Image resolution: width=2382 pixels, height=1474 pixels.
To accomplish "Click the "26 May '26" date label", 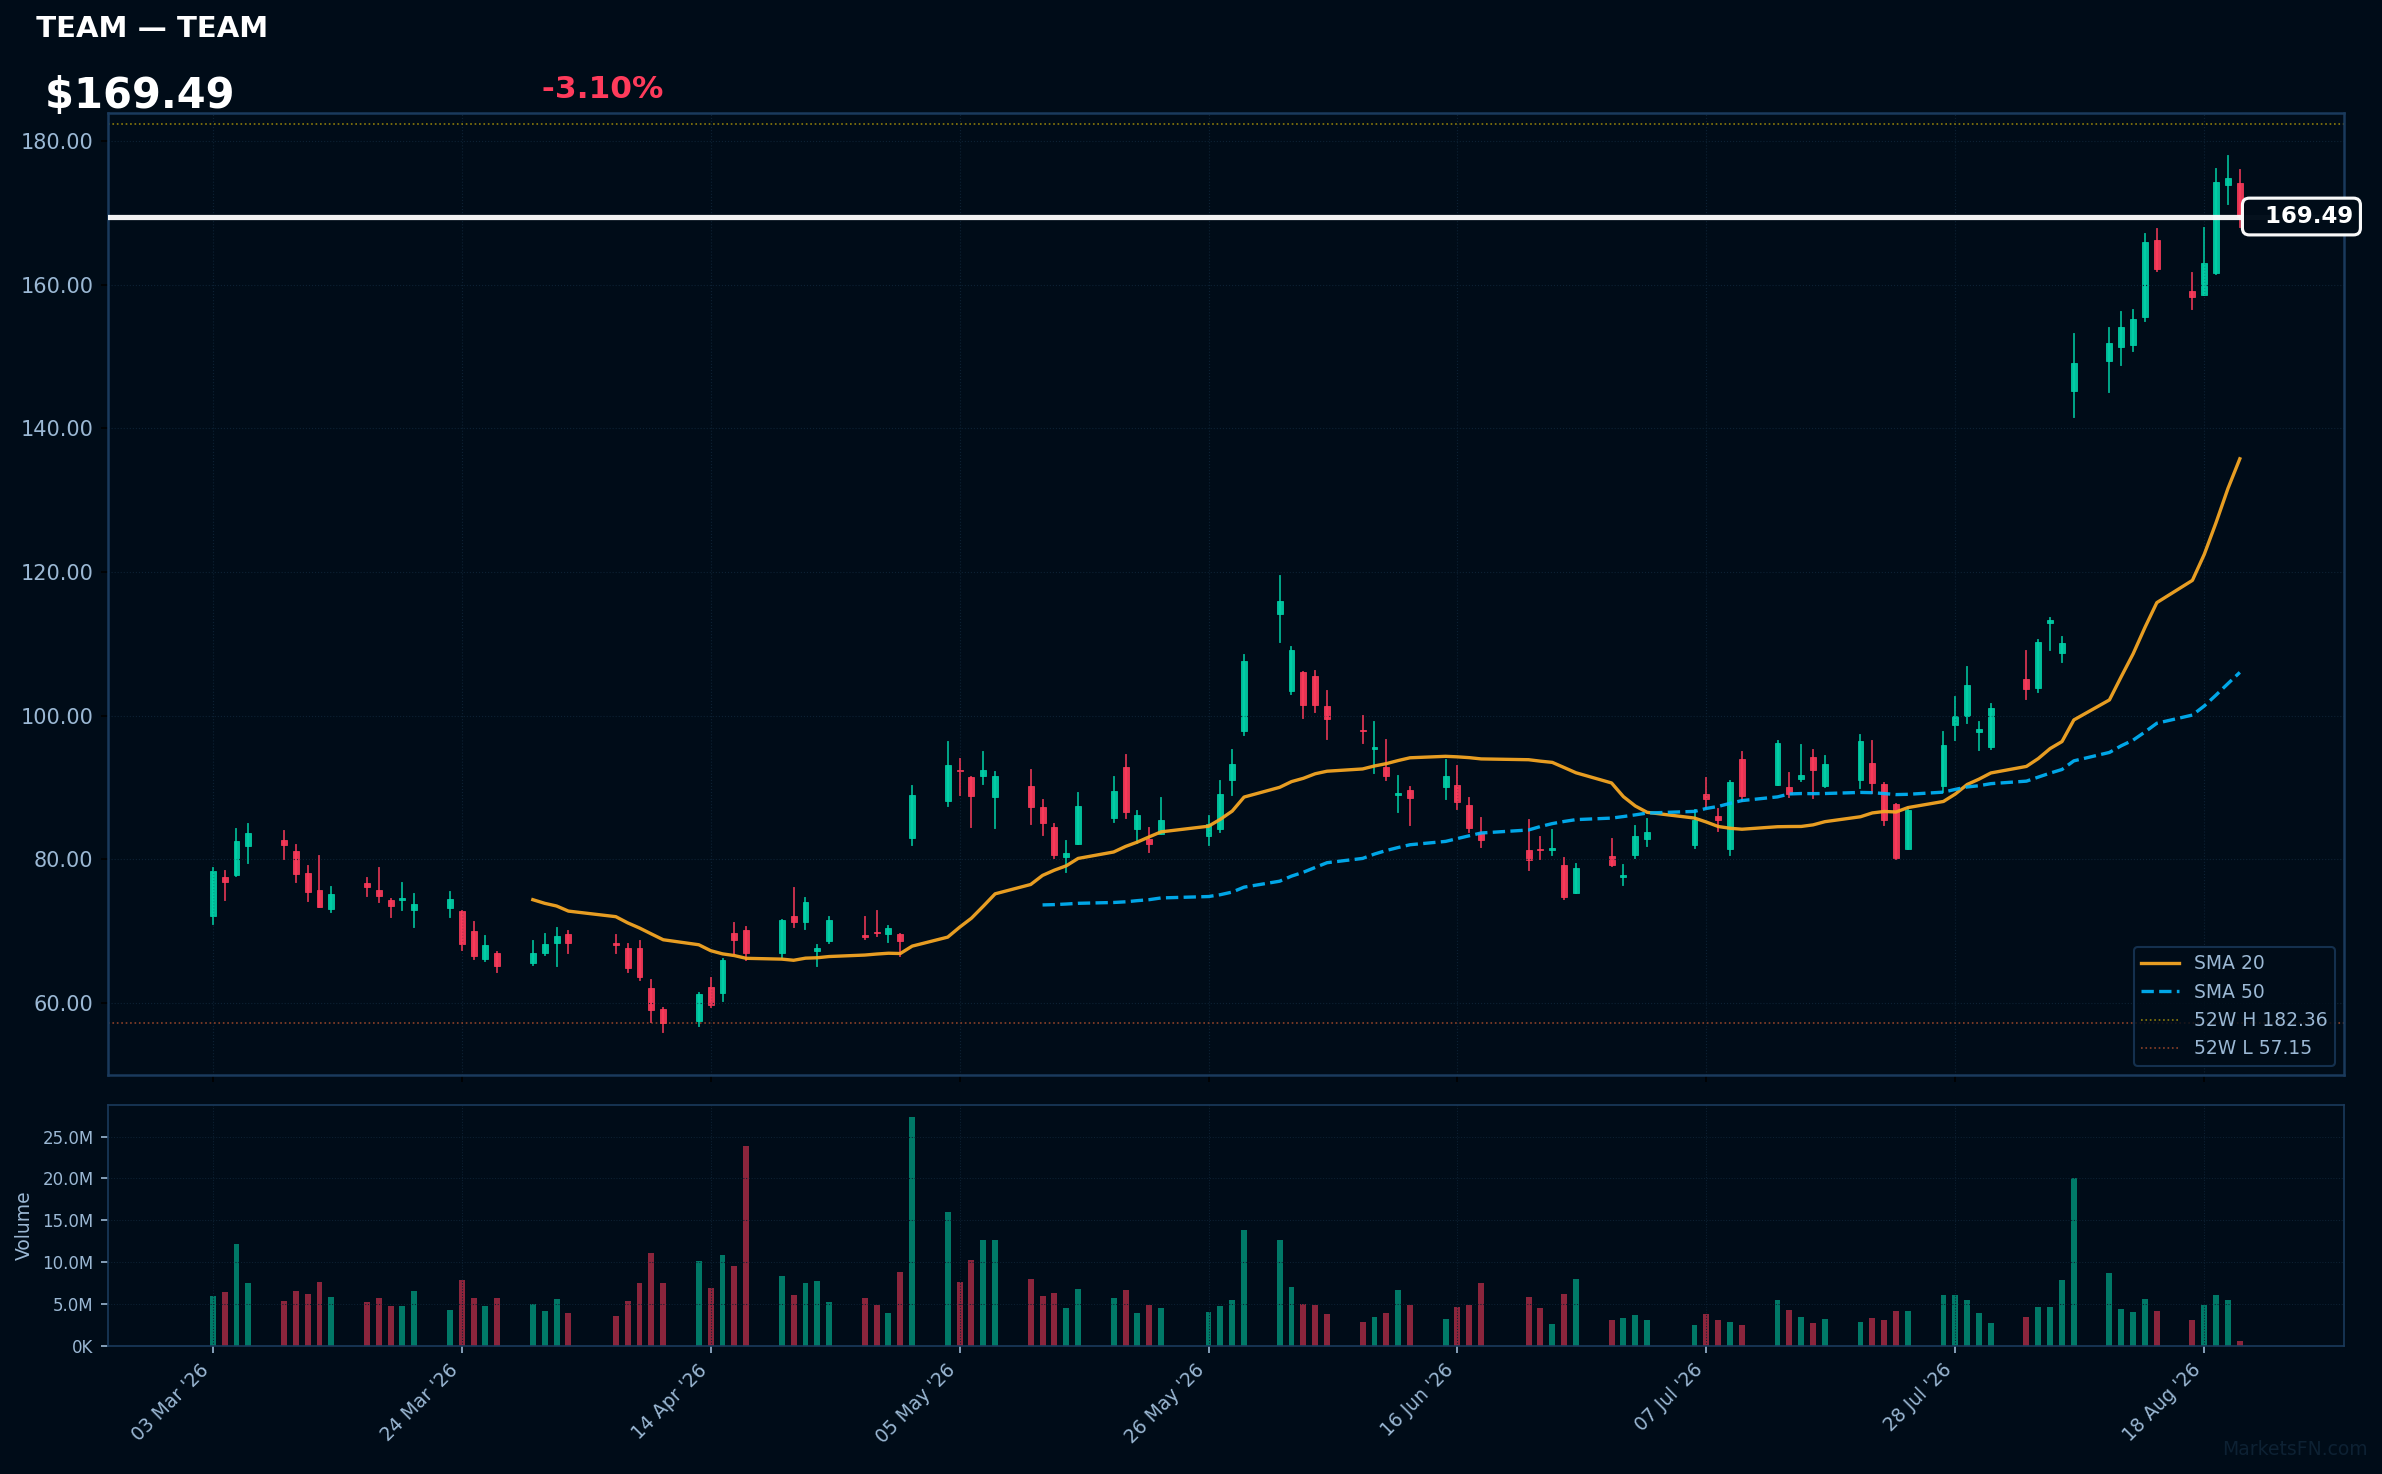I will (1164, 1402).
